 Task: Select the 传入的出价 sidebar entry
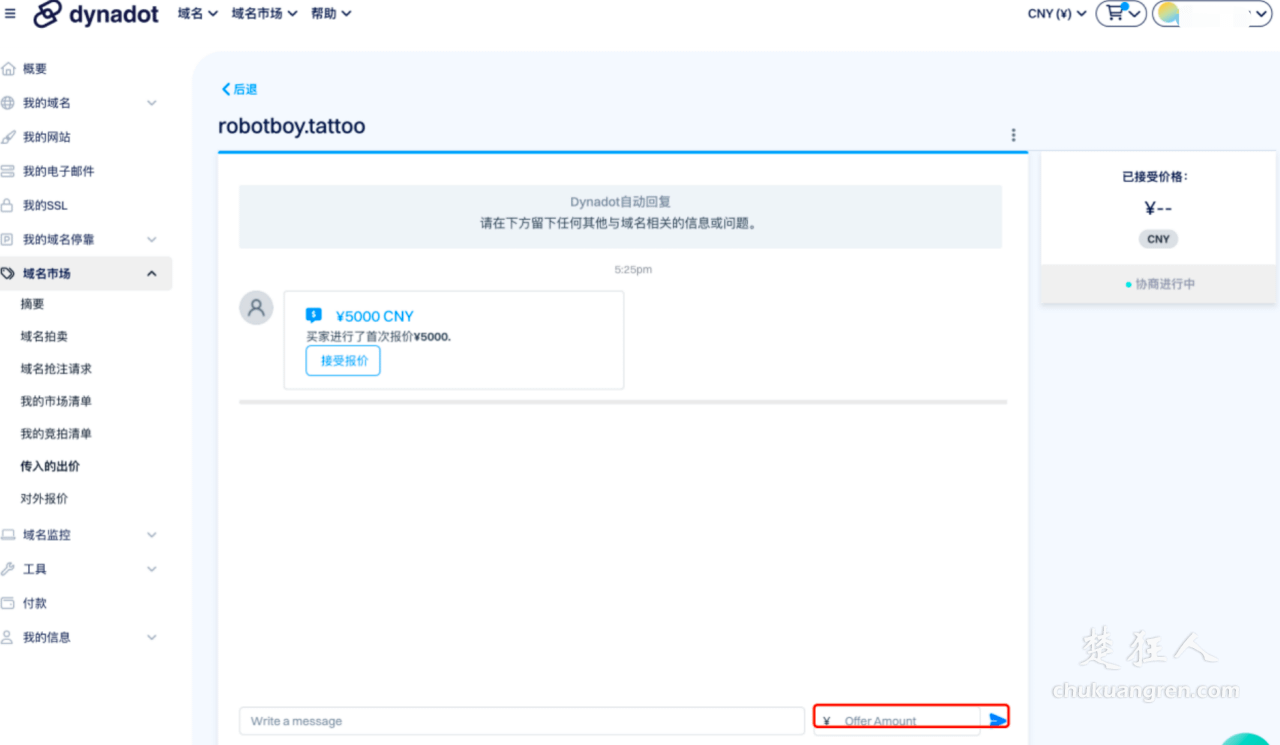(48, 465)
